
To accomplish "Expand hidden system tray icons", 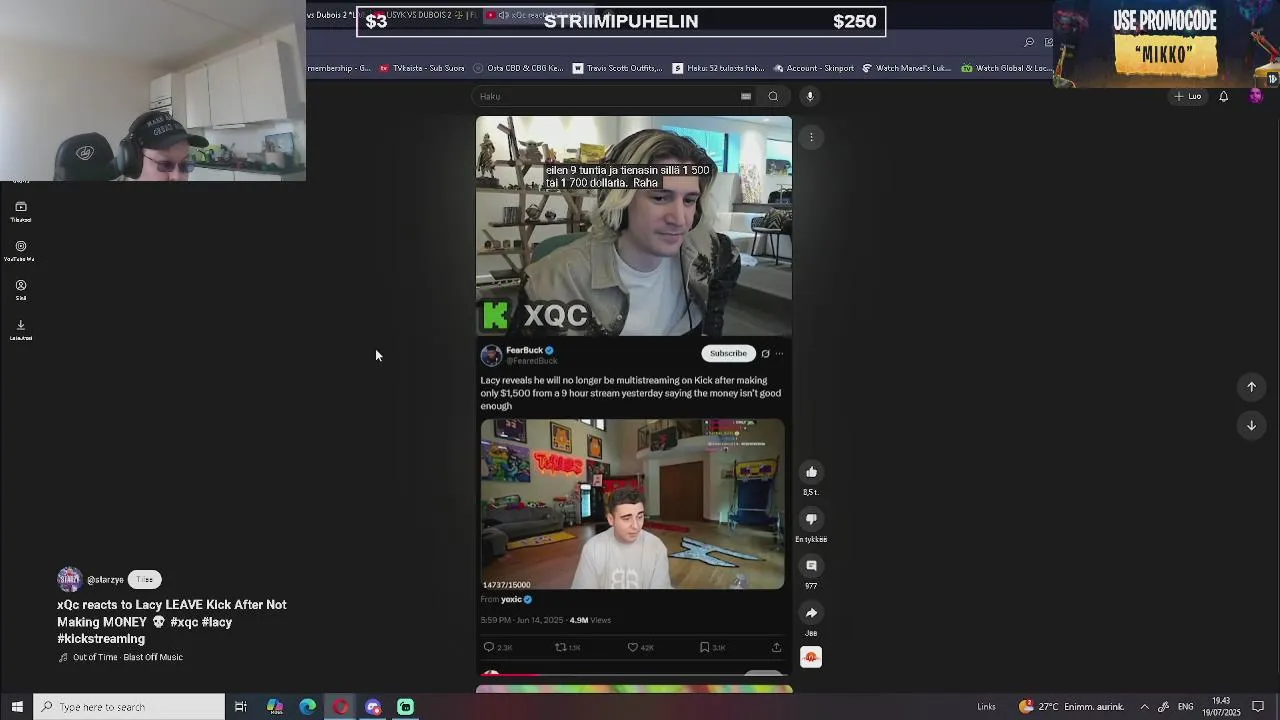I will point(1144,707).
